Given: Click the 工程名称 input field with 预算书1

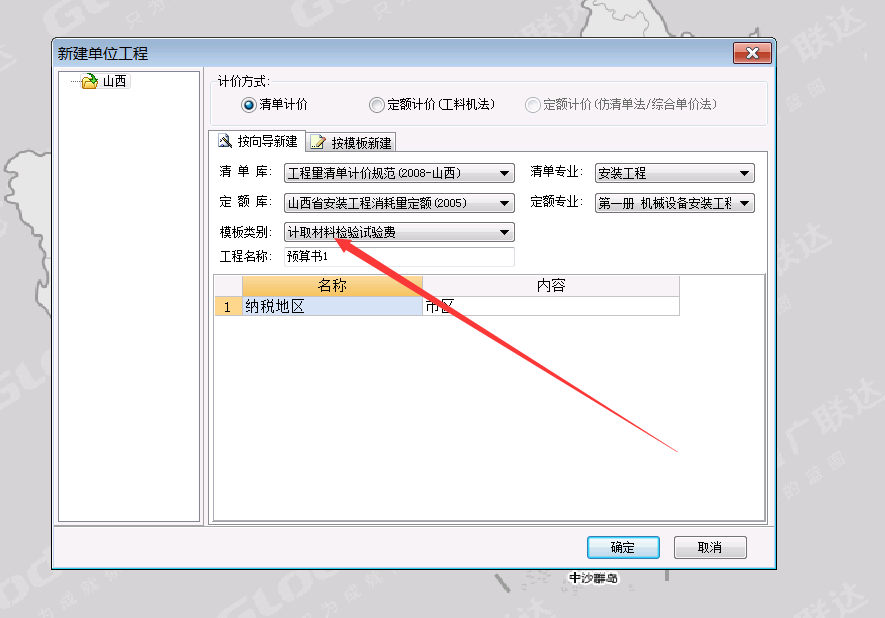Looking at the screenshot, I should 399,256.
